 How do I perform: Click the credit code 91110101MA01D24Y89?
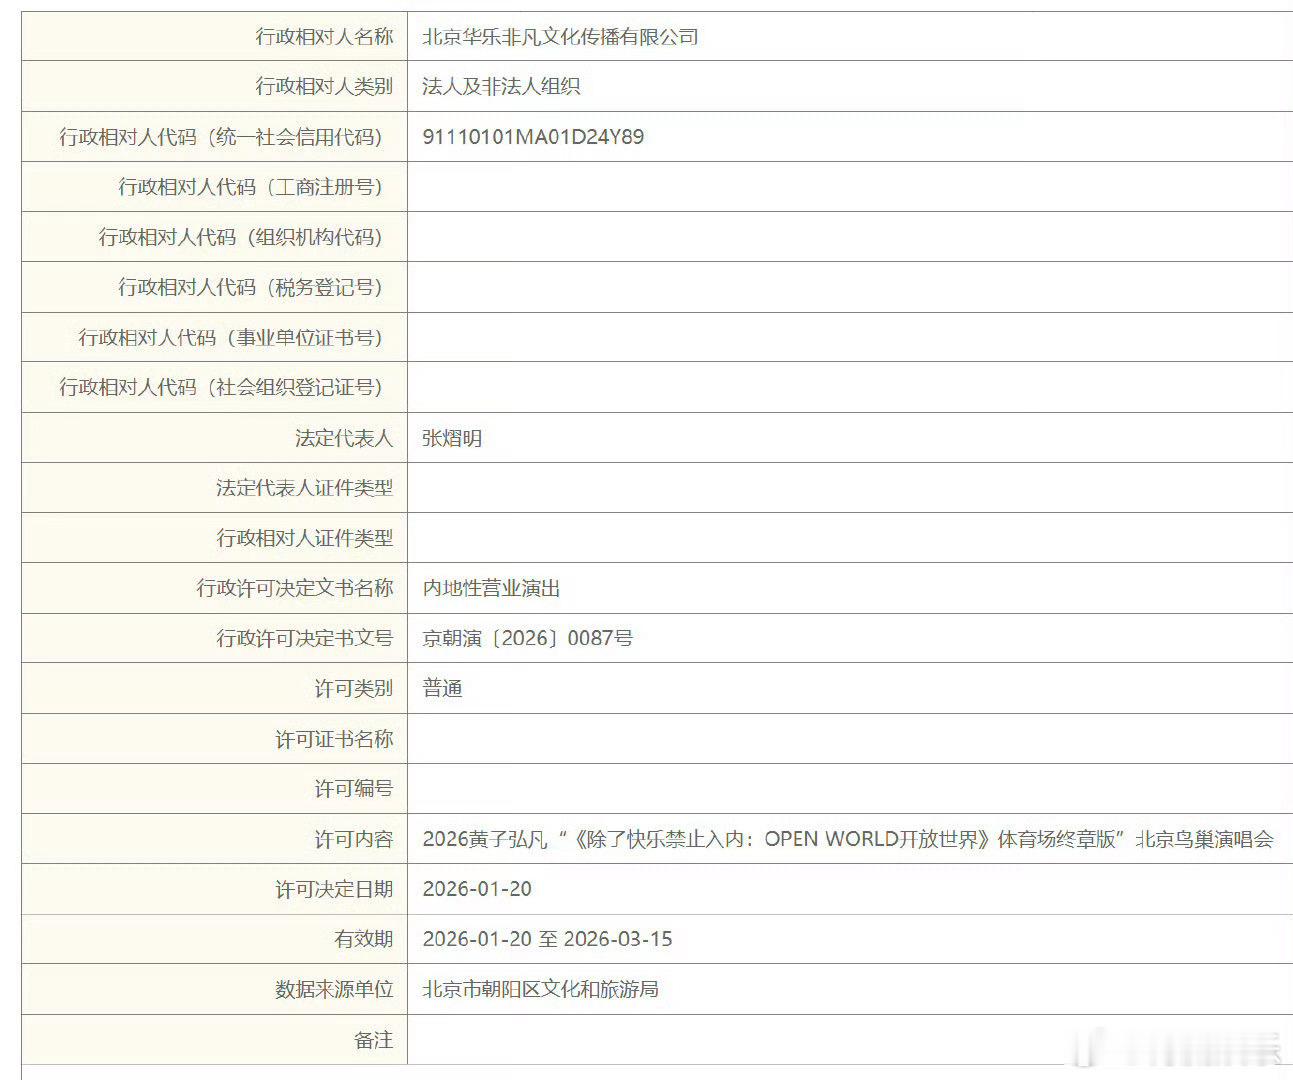[534, 137]
